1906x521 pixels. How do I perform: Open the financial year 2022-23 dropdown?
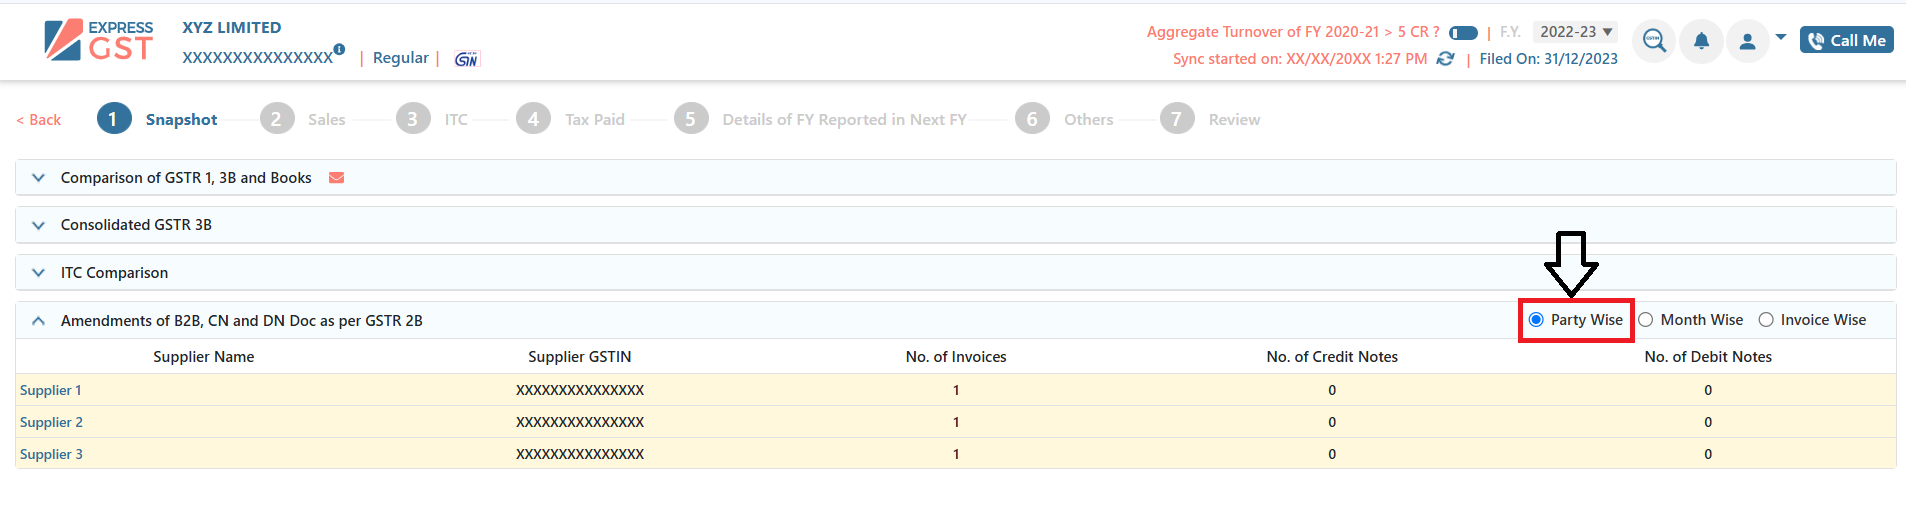(x=1576, y=32)
